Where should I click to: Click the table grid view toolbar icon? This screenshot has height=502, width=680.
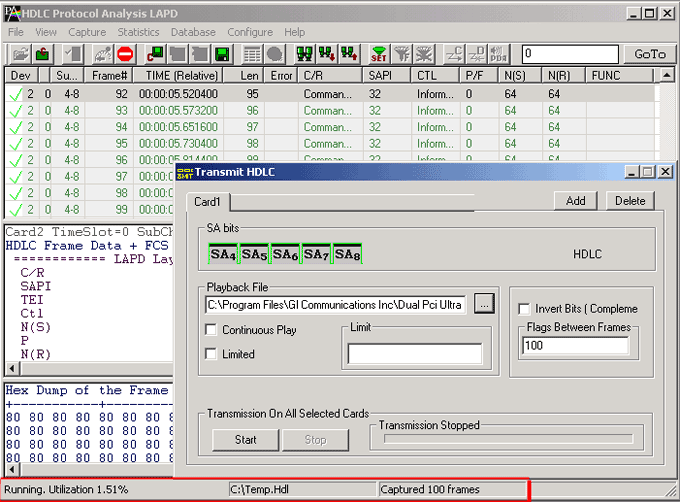coord(252,55)
